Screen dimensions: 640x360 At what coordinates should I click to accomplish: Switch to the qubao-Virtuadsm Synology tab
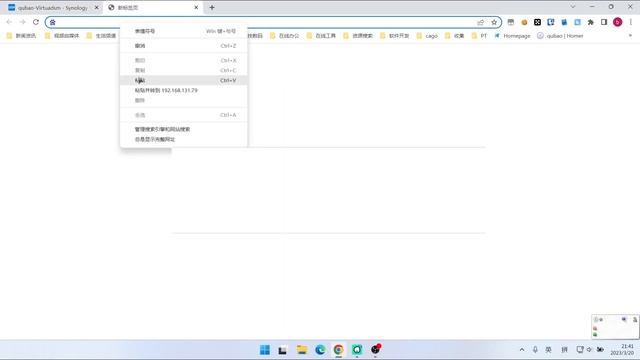click(x=52, y=8)
